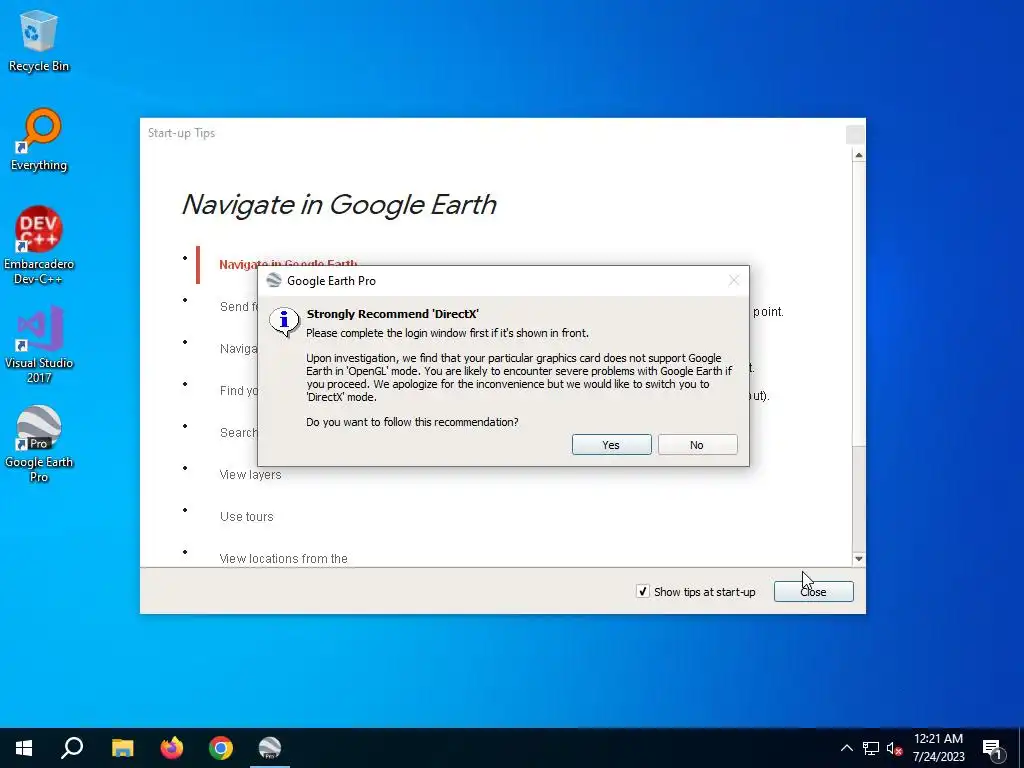Click the Start-up Tips window top-right button
1024x768 pixels.
[855, 135]
